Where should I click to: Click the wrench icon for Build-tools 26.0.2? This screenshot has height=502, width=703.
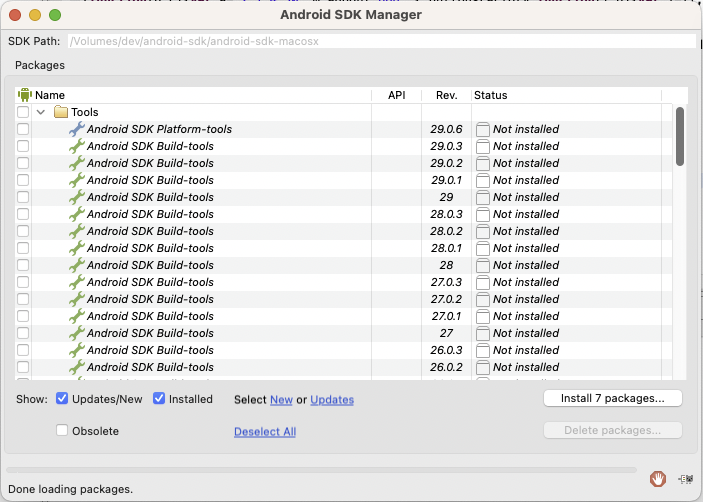pos(77,368)
